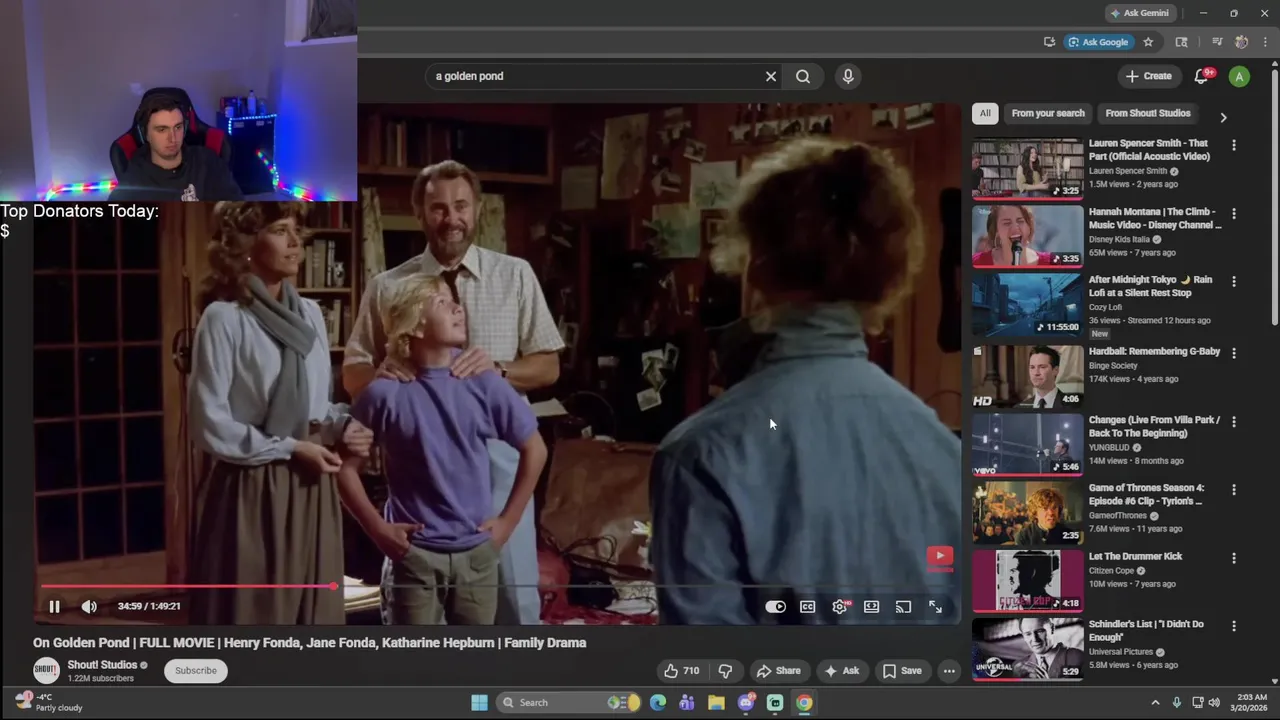Viewport: 1280px width, 720px height.
Task: Open YUNGBLUD 'Changes' video title
Action: click(x=1154, y=427)
